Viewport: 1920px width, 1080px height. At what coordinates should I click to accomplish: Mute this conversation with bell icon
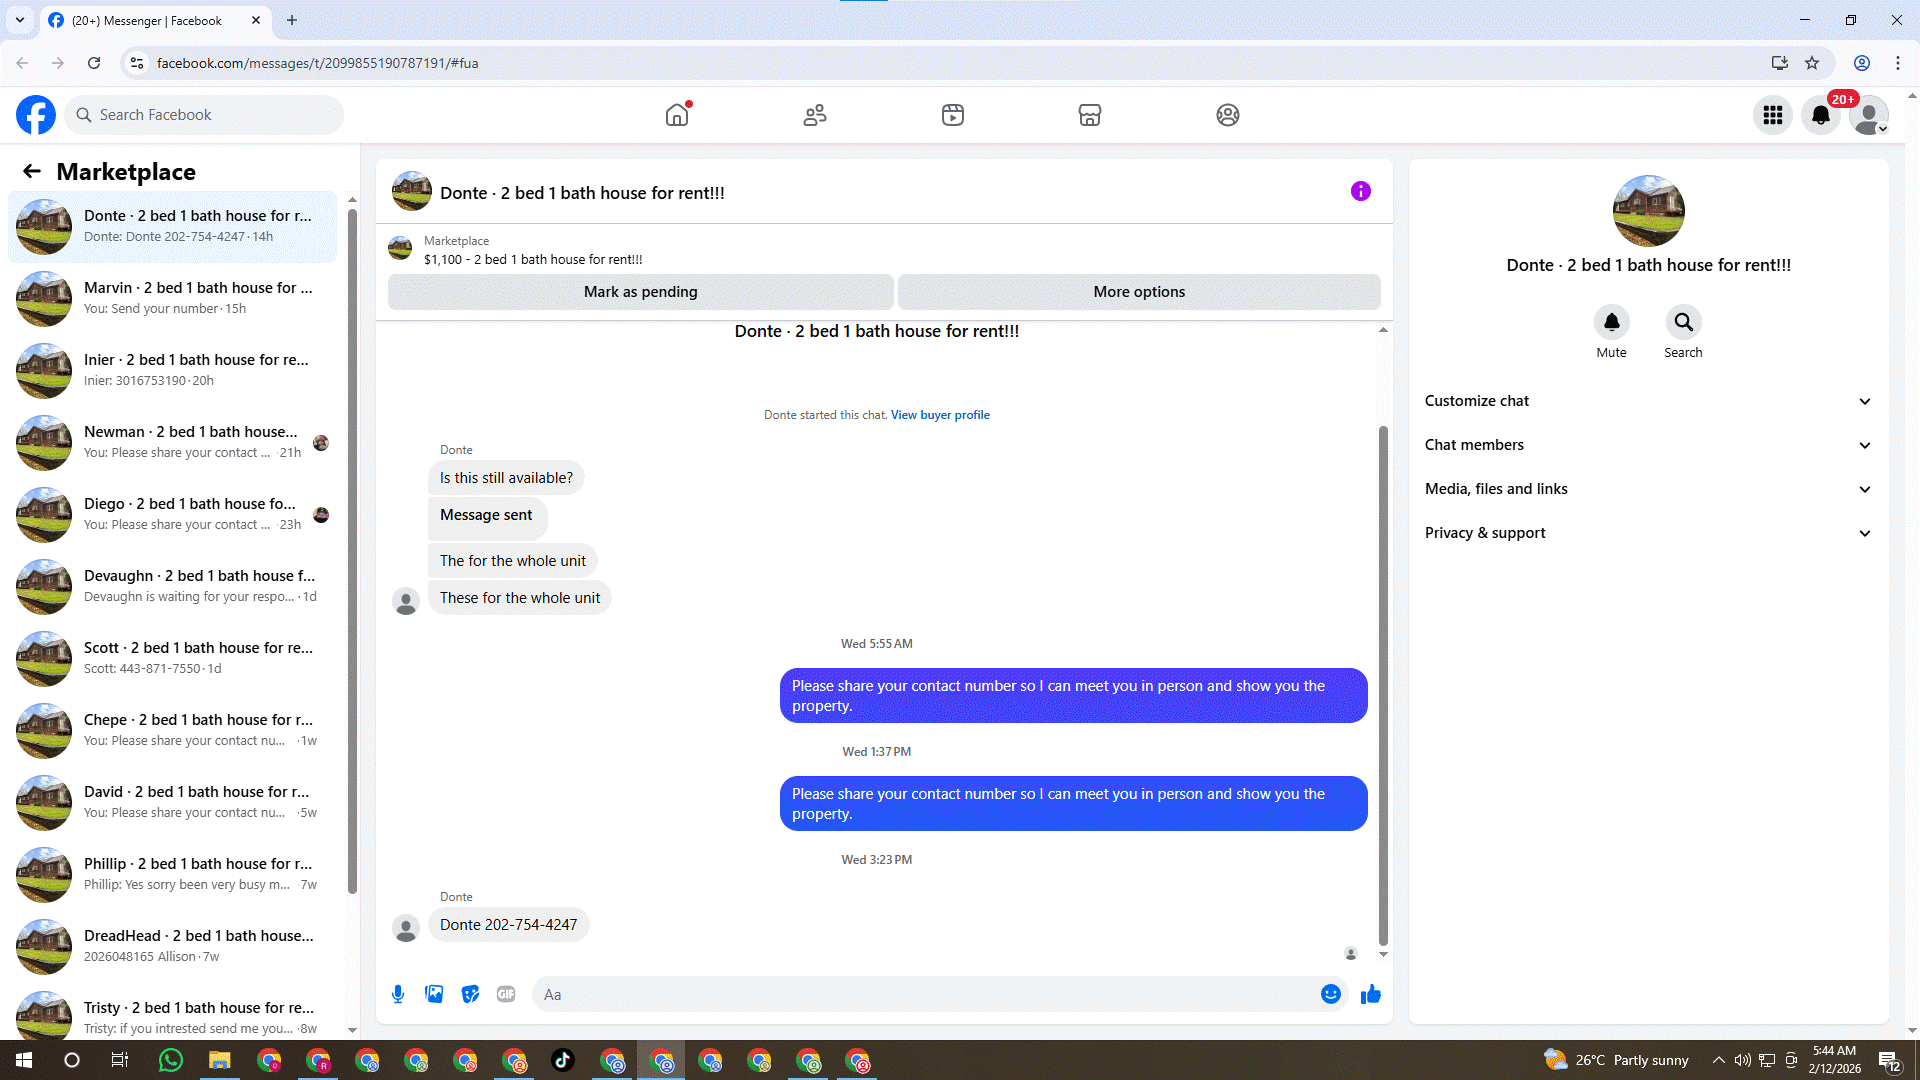tap(1612, 322)
